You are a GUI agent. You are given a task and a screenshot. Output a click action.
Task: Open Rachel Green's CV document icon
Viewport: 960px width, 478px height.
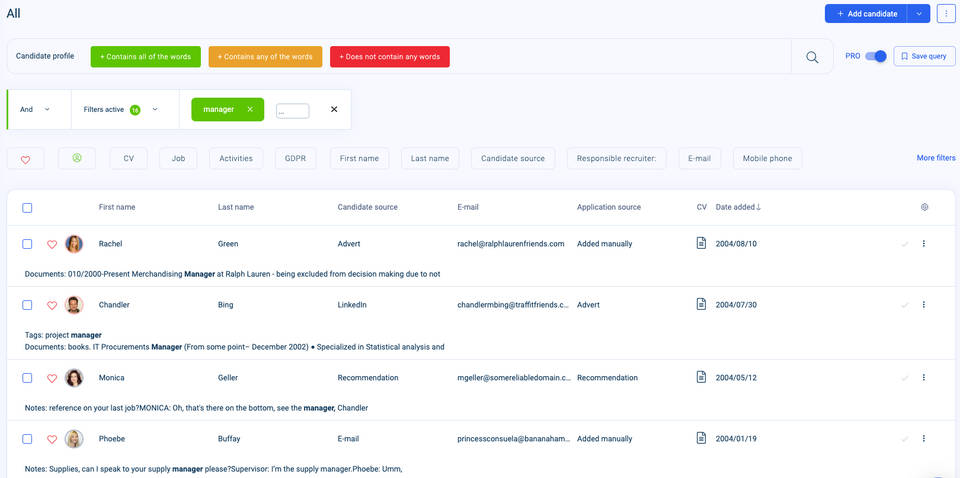[702, 243]
